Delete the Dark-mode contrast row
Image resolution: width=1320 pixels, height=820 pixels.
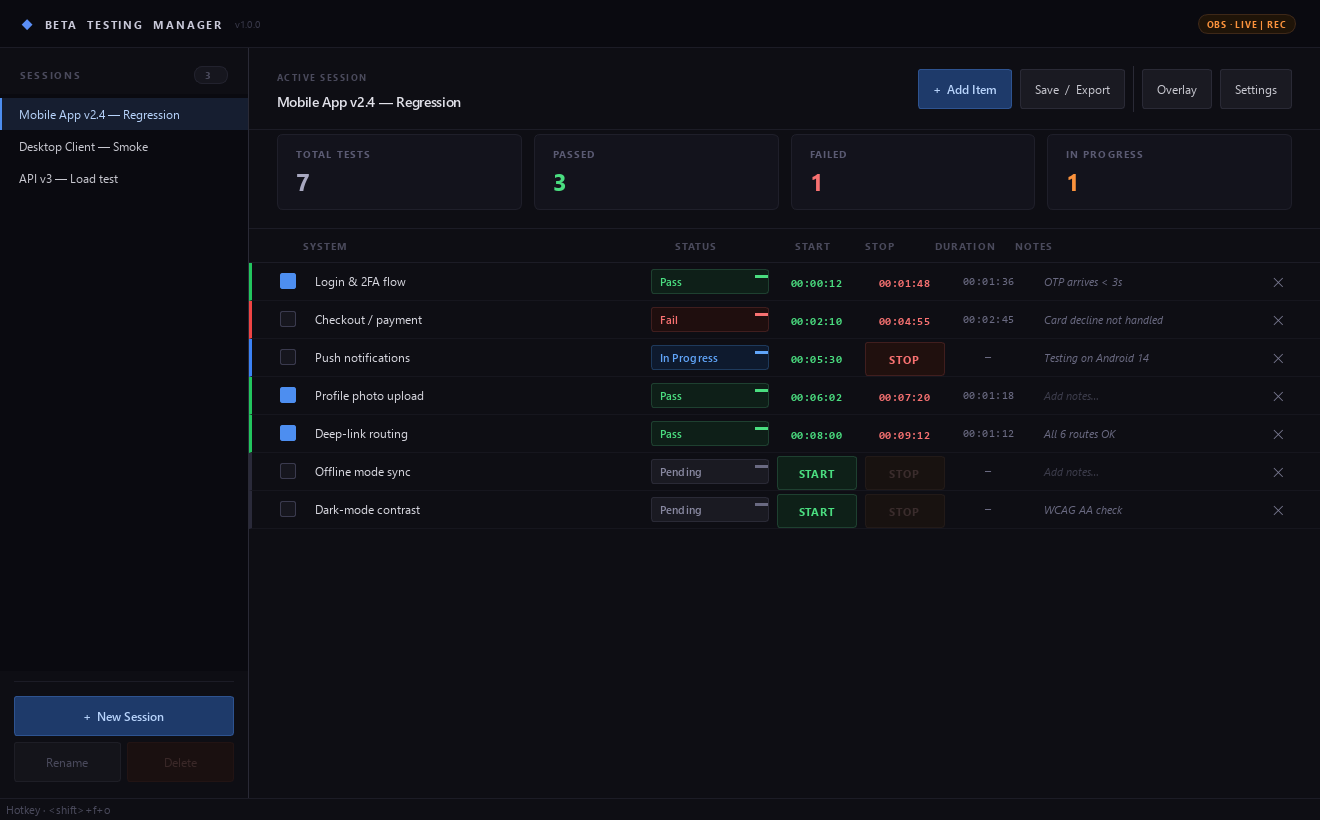click(1278, 510)
